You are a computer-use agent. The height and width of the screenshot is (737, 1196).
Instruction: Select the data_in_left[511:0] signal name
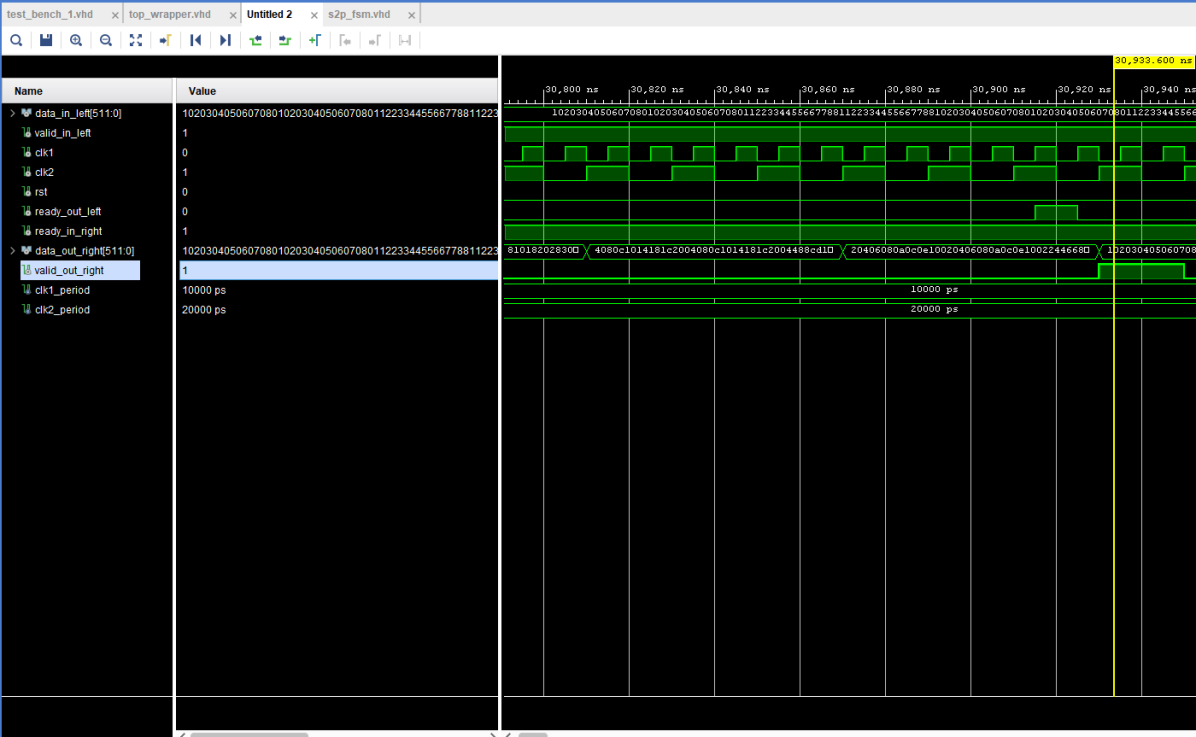(78, 113)
